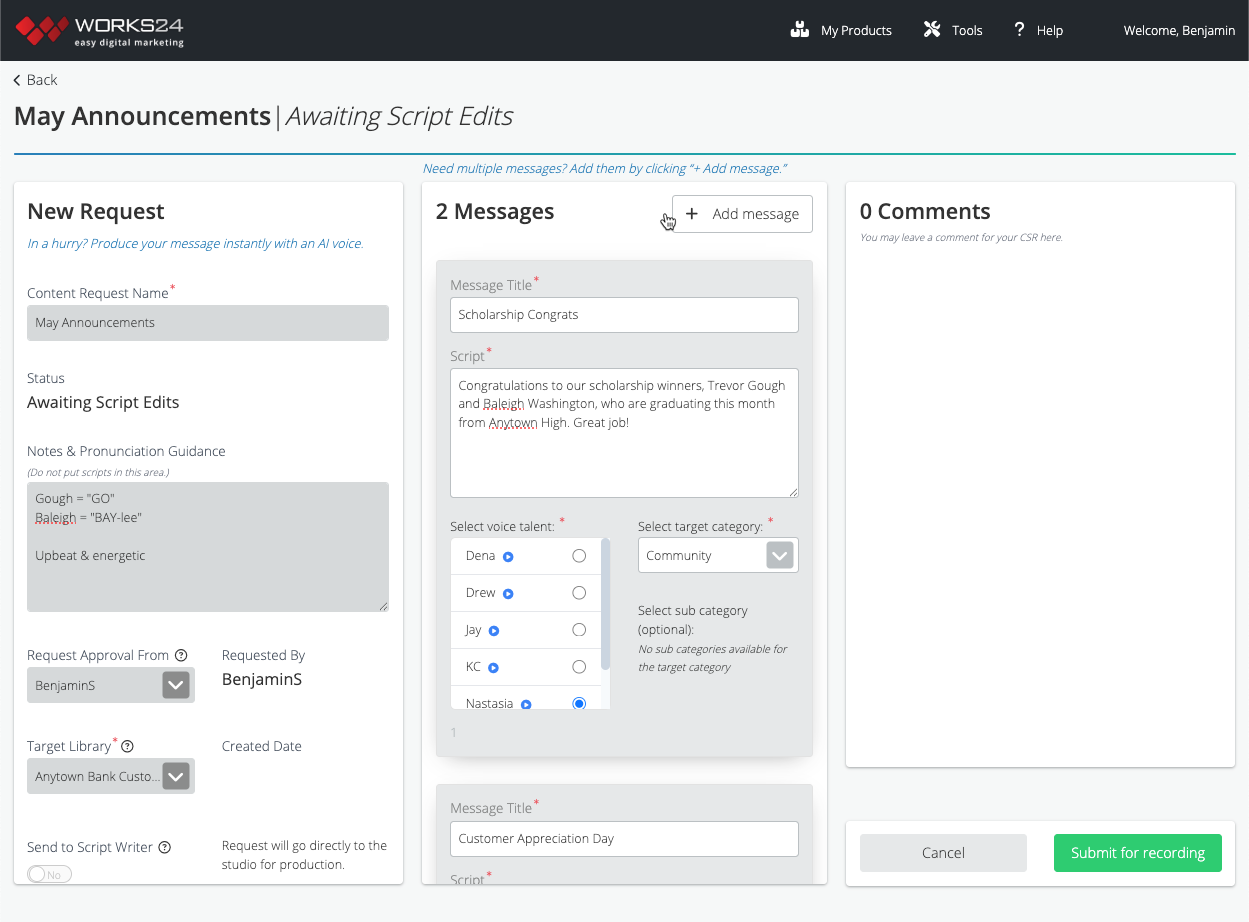
Task: Click help icon beside Request Approval From
Action: pyautogui.click(x=181, y=655)
